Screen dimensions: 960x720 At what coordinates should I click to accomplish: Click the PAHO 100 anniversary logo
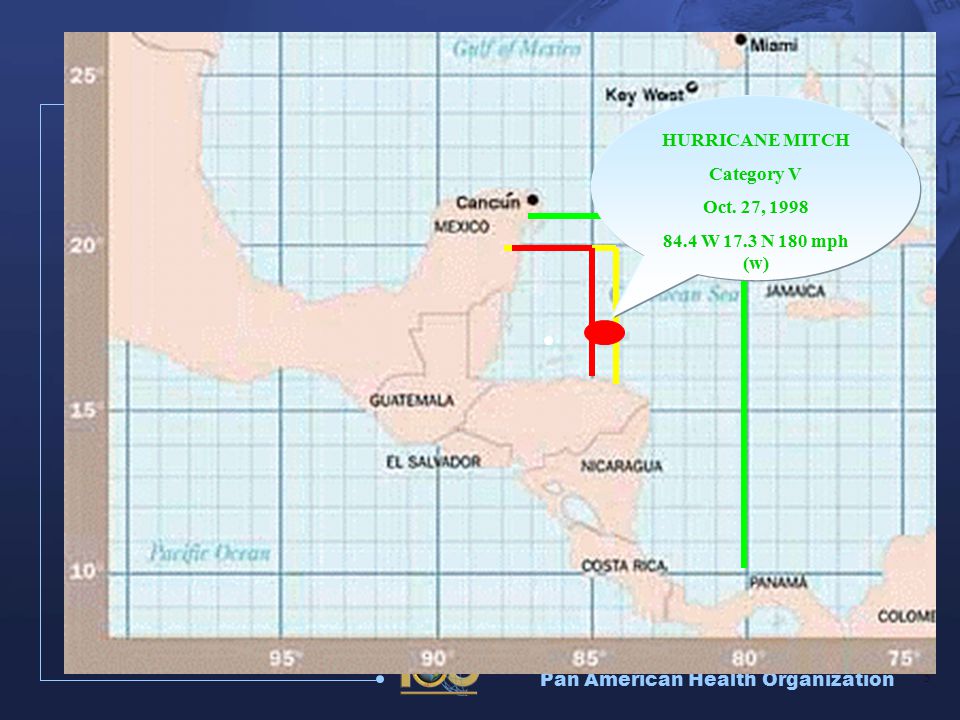(439, 684)
